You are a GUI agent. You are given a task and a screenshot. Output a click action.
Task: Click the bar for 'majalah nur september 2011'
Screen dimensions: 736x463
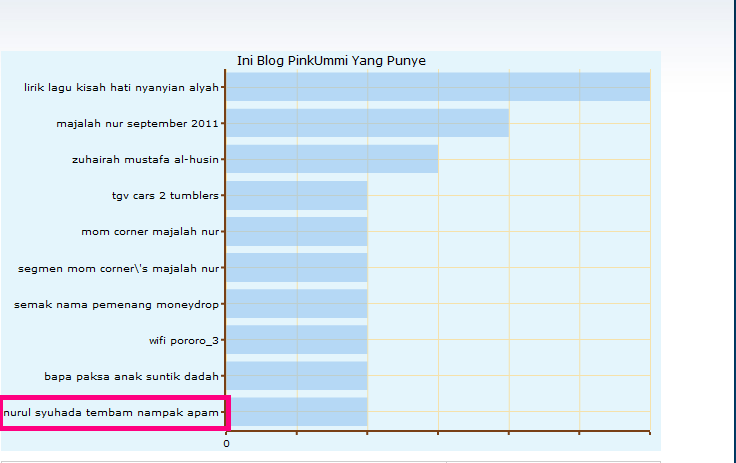point(367,123)
